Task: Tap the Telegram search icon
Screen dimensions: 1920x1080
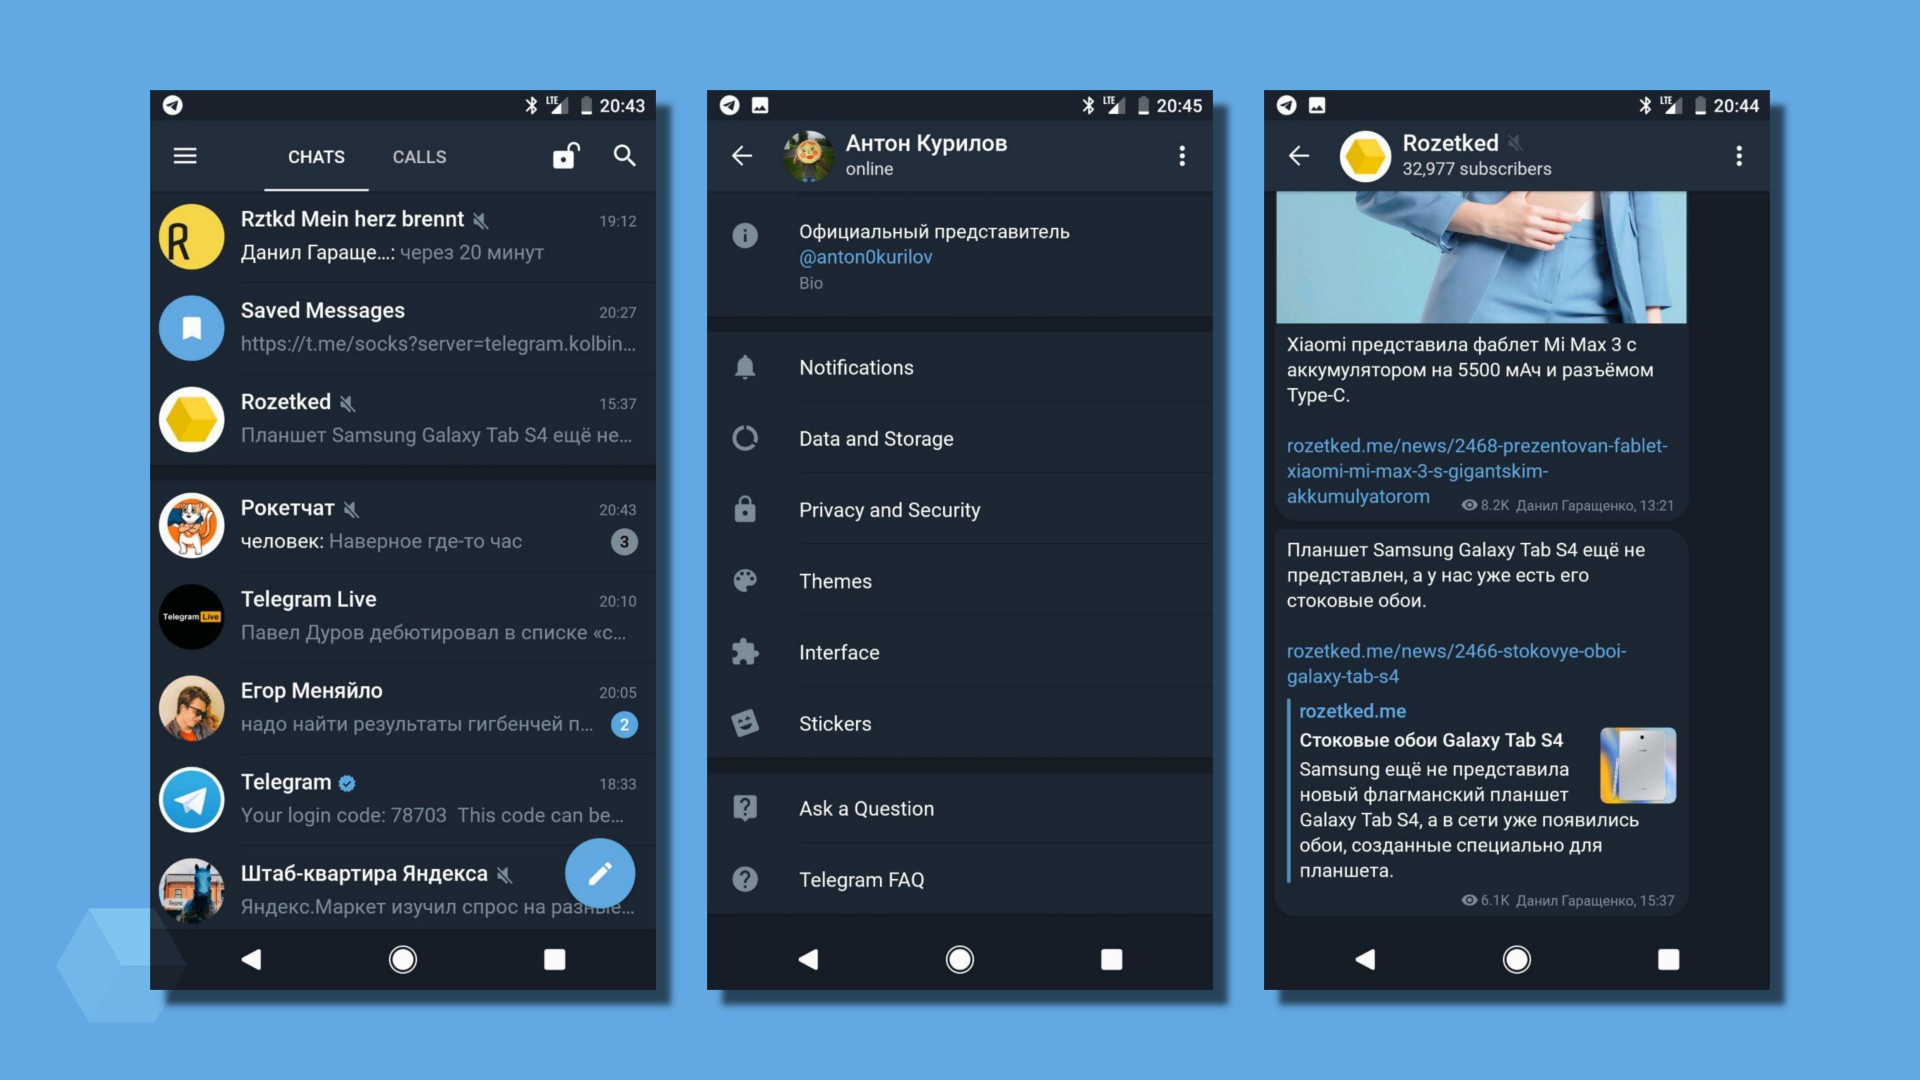Action: pyautogui.click(x=624, y=156)
